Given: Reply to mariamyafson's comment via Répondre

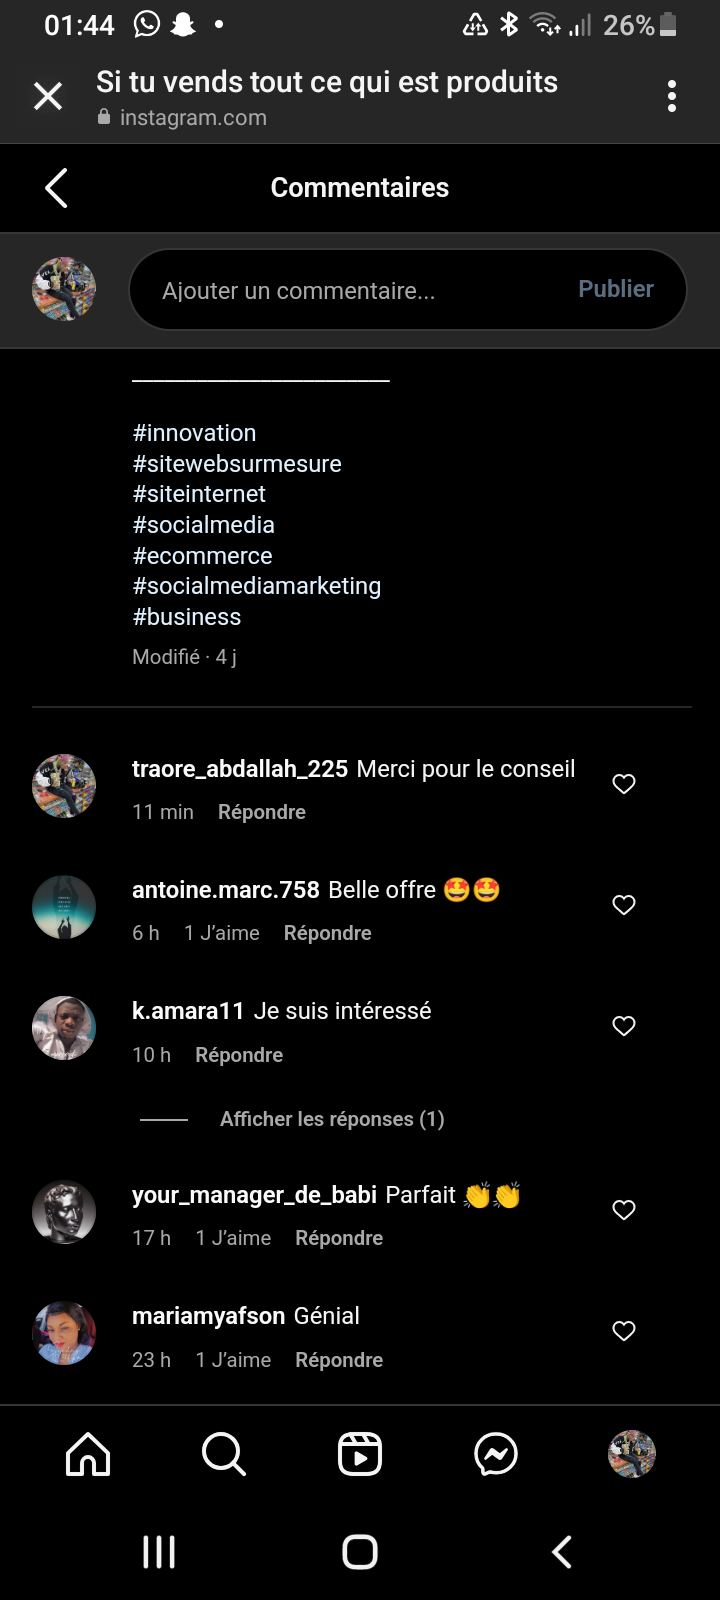Looking at the screenshot, I should (339, 1360).
